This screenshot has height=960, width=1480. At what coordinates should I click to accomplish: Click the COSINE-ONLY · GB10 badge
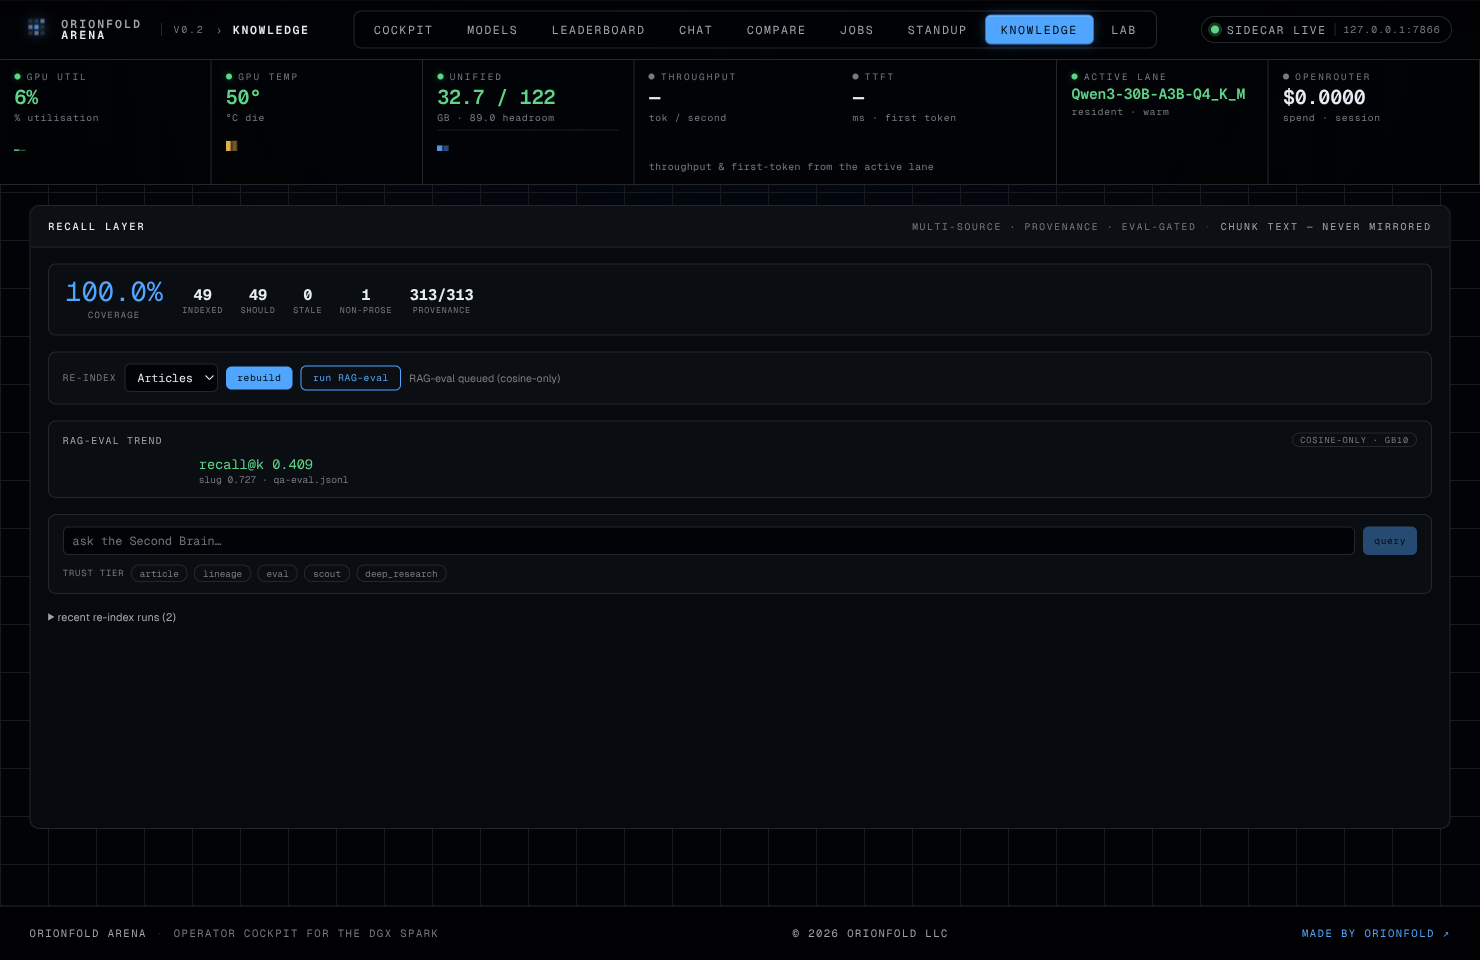click(1354, 440)
